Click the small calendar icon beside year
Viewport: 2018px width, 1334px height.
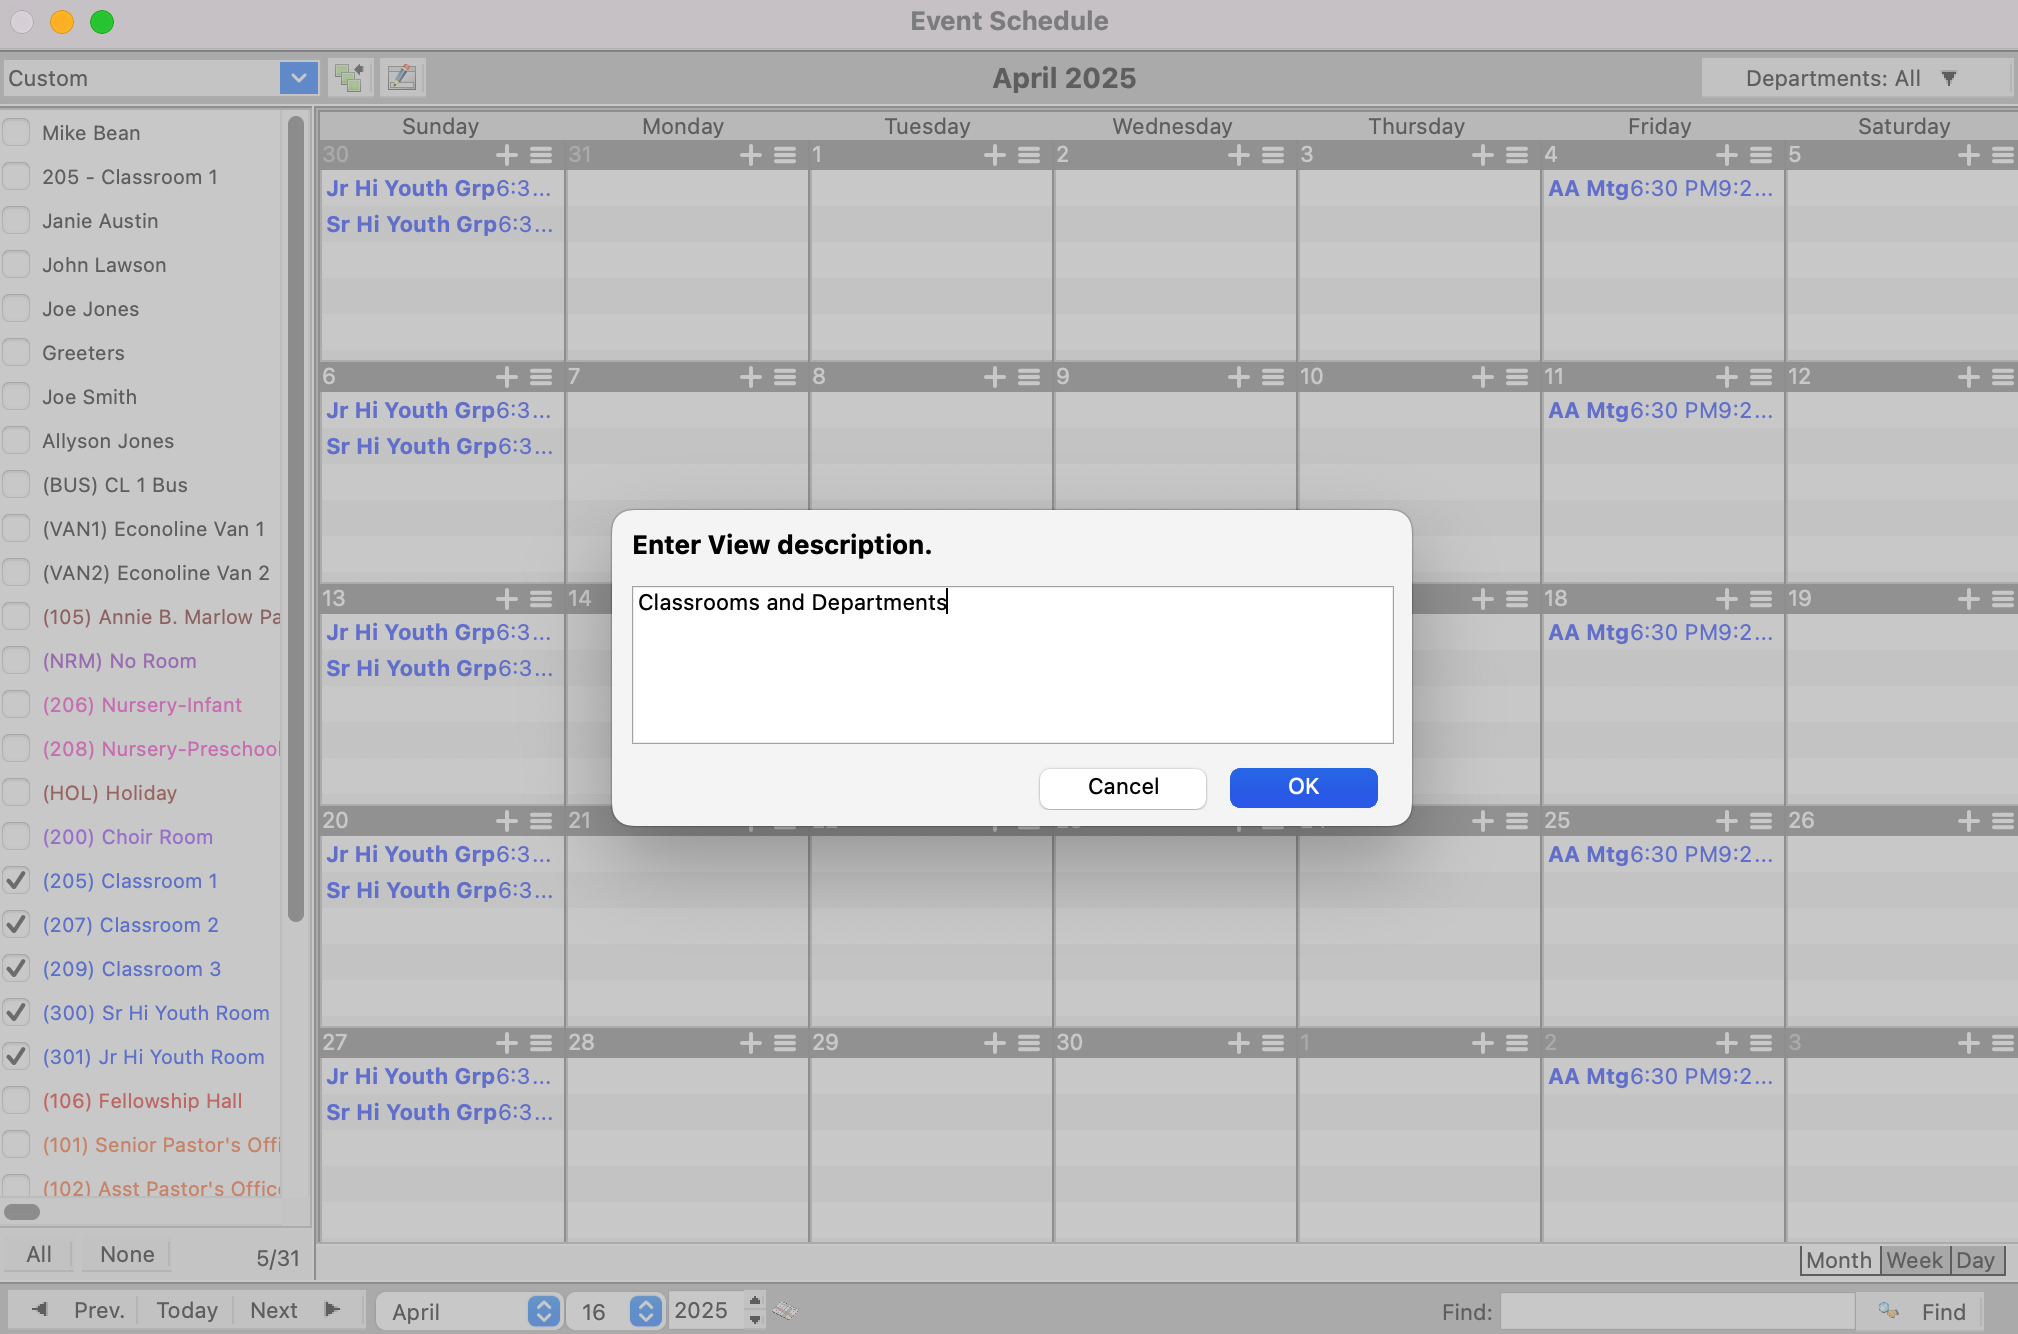pos(785,1310)
